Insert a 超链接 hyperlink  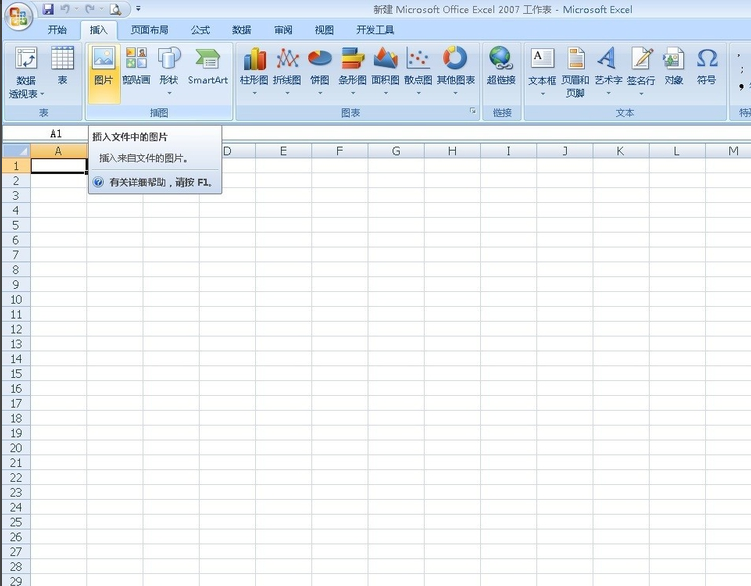tap(501, 66)
